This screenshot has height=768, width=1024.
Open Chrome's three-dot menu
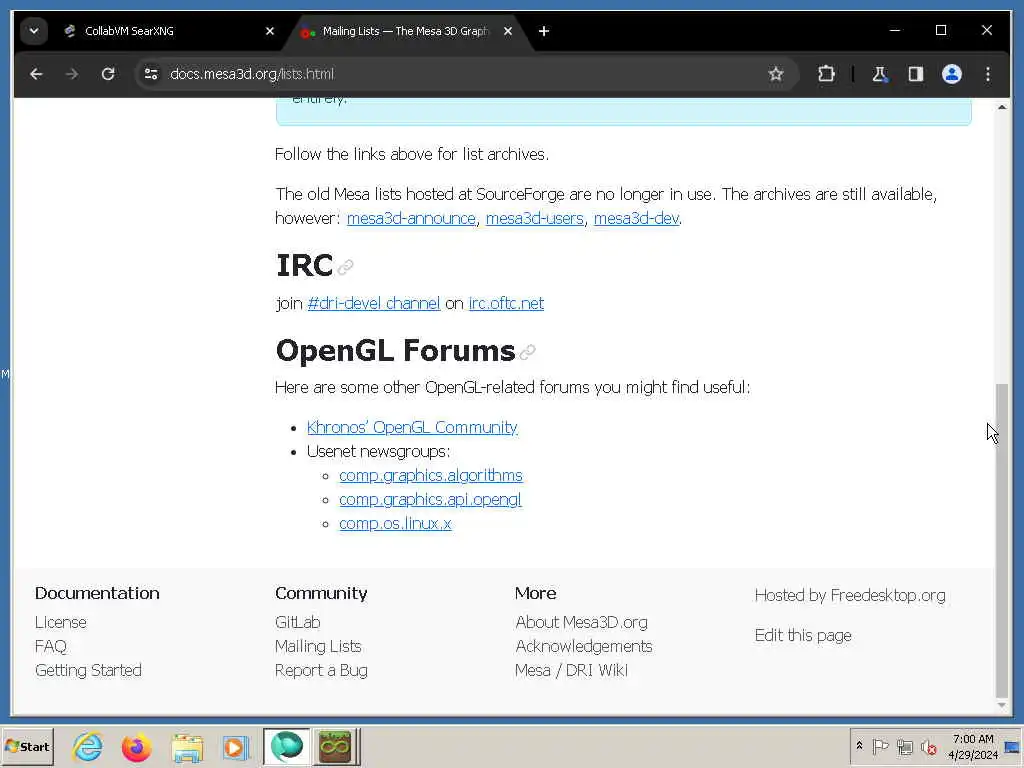987,74
